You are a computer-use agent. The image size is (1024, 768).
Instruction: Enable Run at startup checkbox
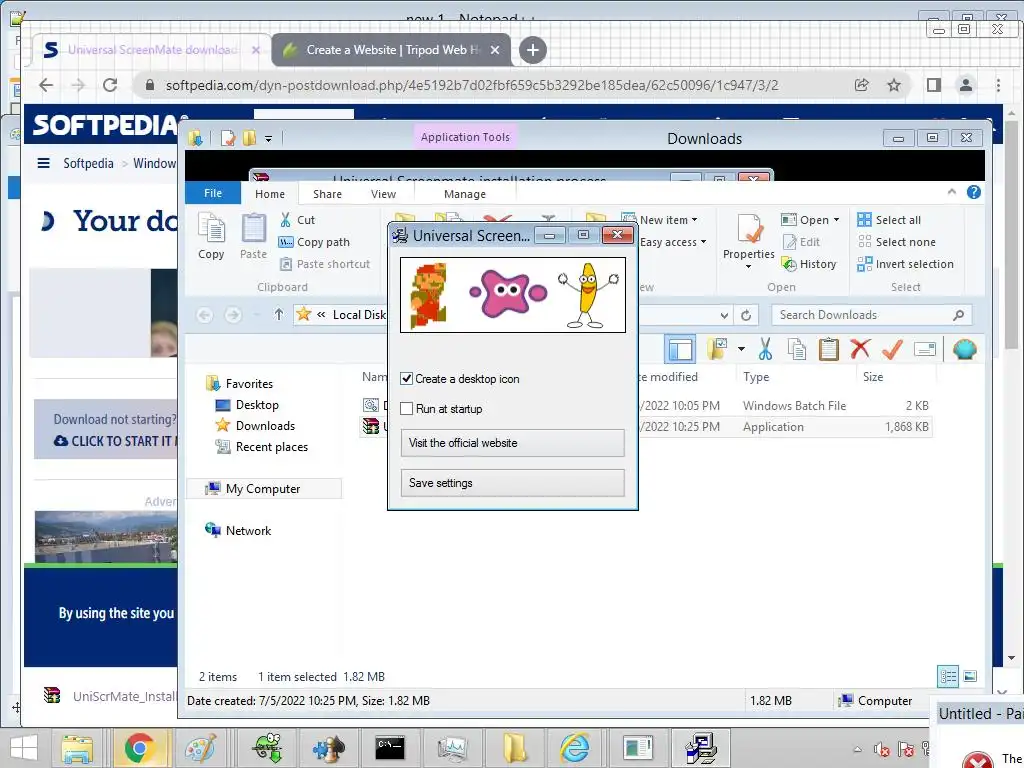pos(406,409)
